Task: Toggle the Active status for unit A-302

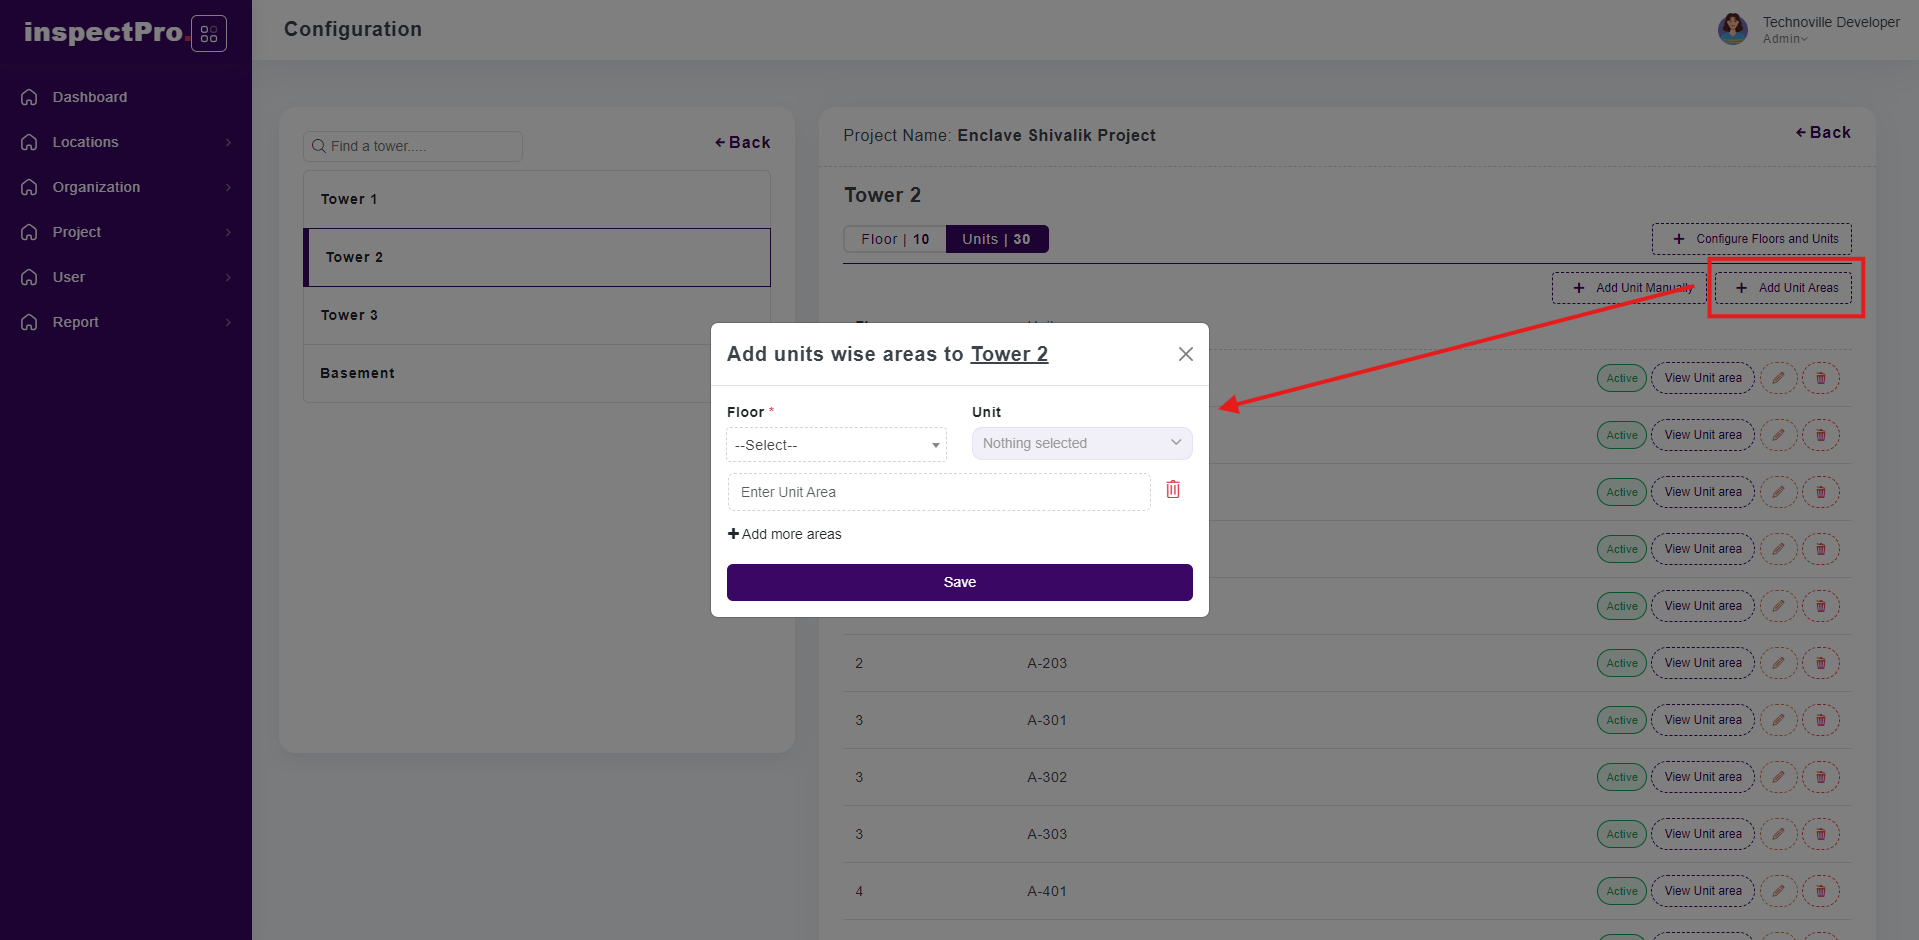Action: 1621,777
